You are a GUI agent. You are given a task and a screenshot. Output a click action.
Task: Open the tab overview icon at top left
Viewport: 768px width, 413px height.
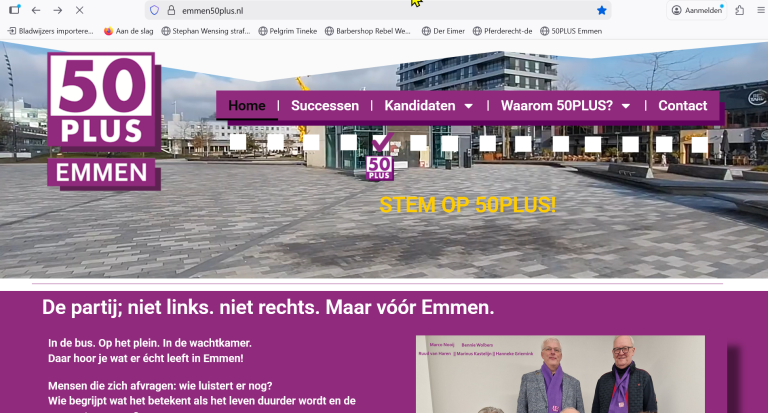pos(15,10)
